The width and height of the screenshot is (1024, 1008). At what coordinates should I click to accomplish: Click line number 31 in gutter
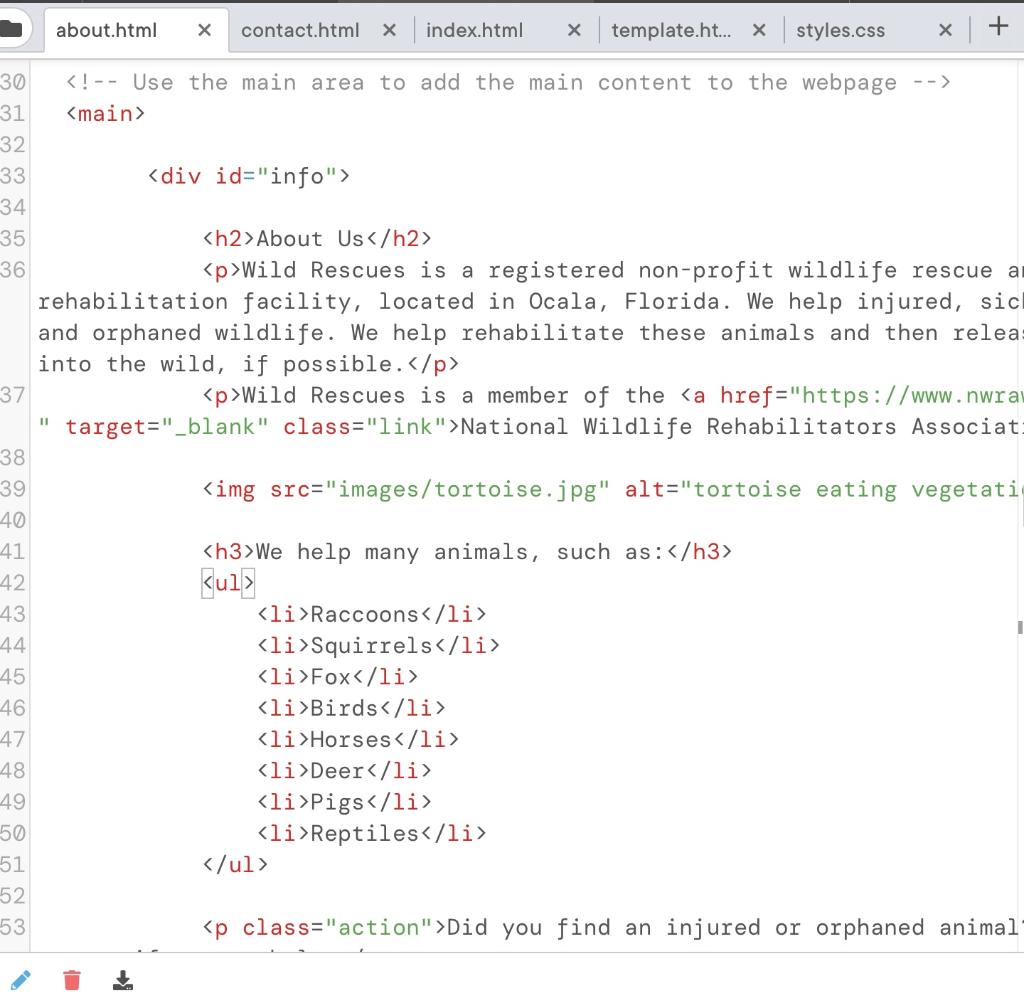(x=13, y=114)
